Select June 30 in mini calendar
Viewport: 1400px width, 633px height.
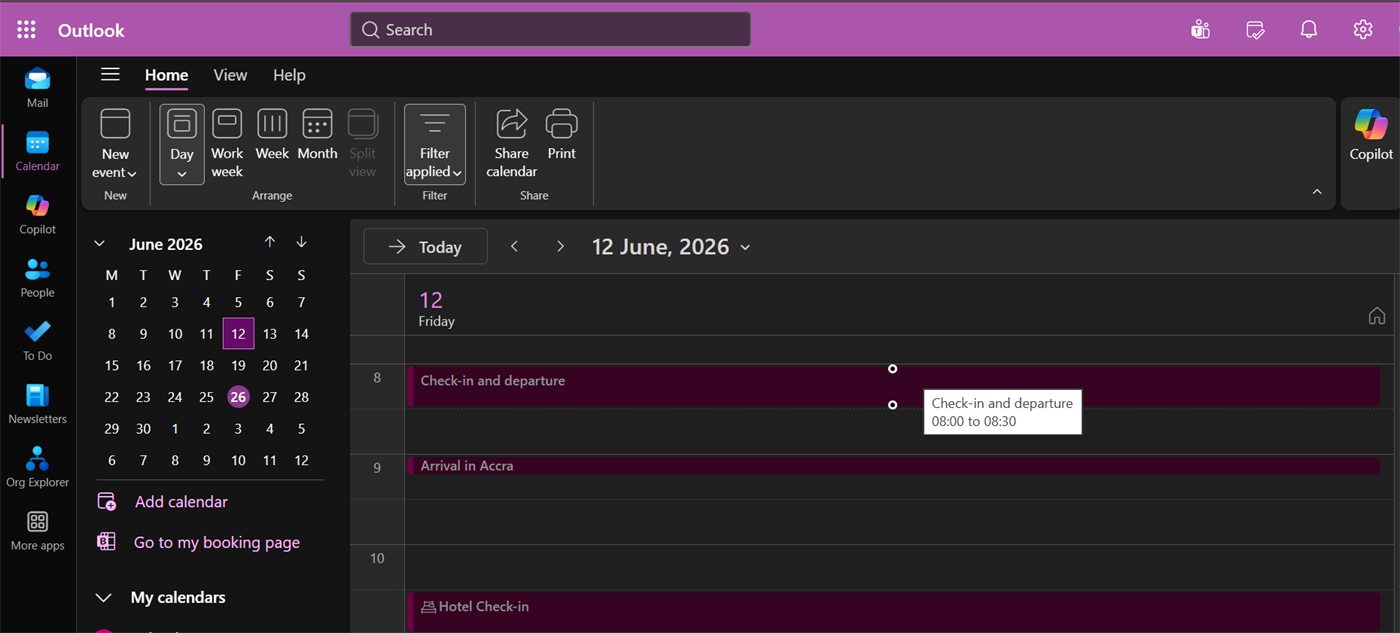143,429
